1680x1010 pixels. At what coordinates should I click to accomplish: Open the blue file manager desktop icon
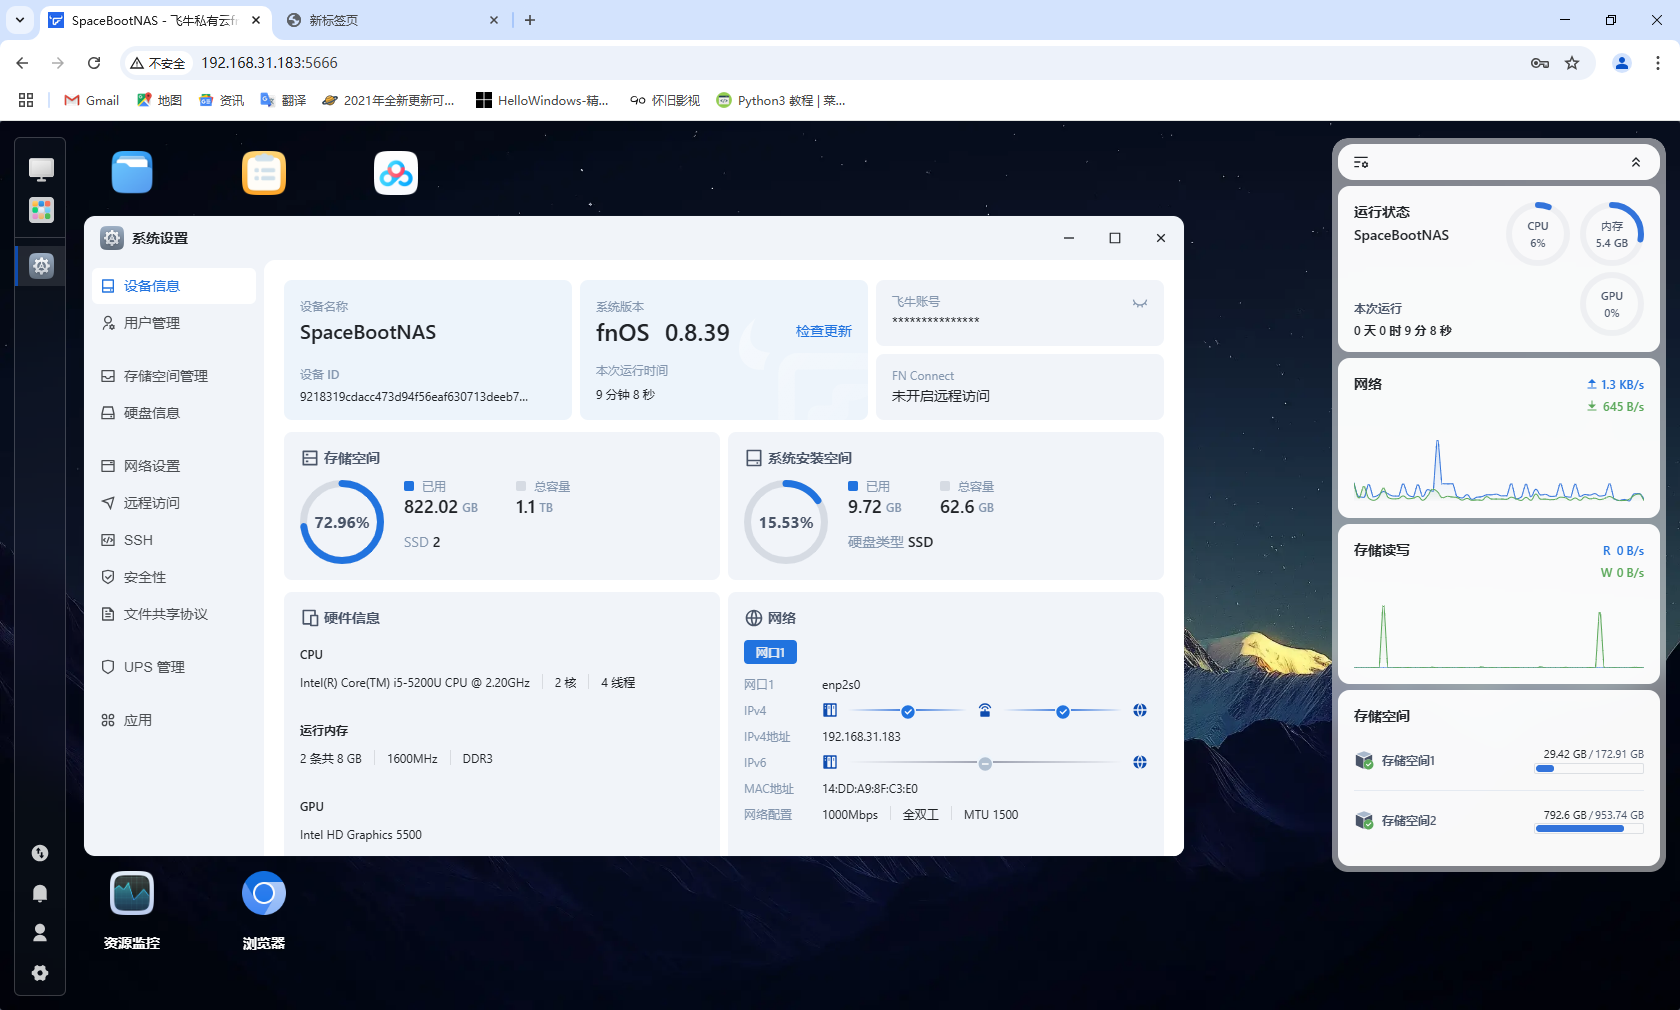coord(132,173)
